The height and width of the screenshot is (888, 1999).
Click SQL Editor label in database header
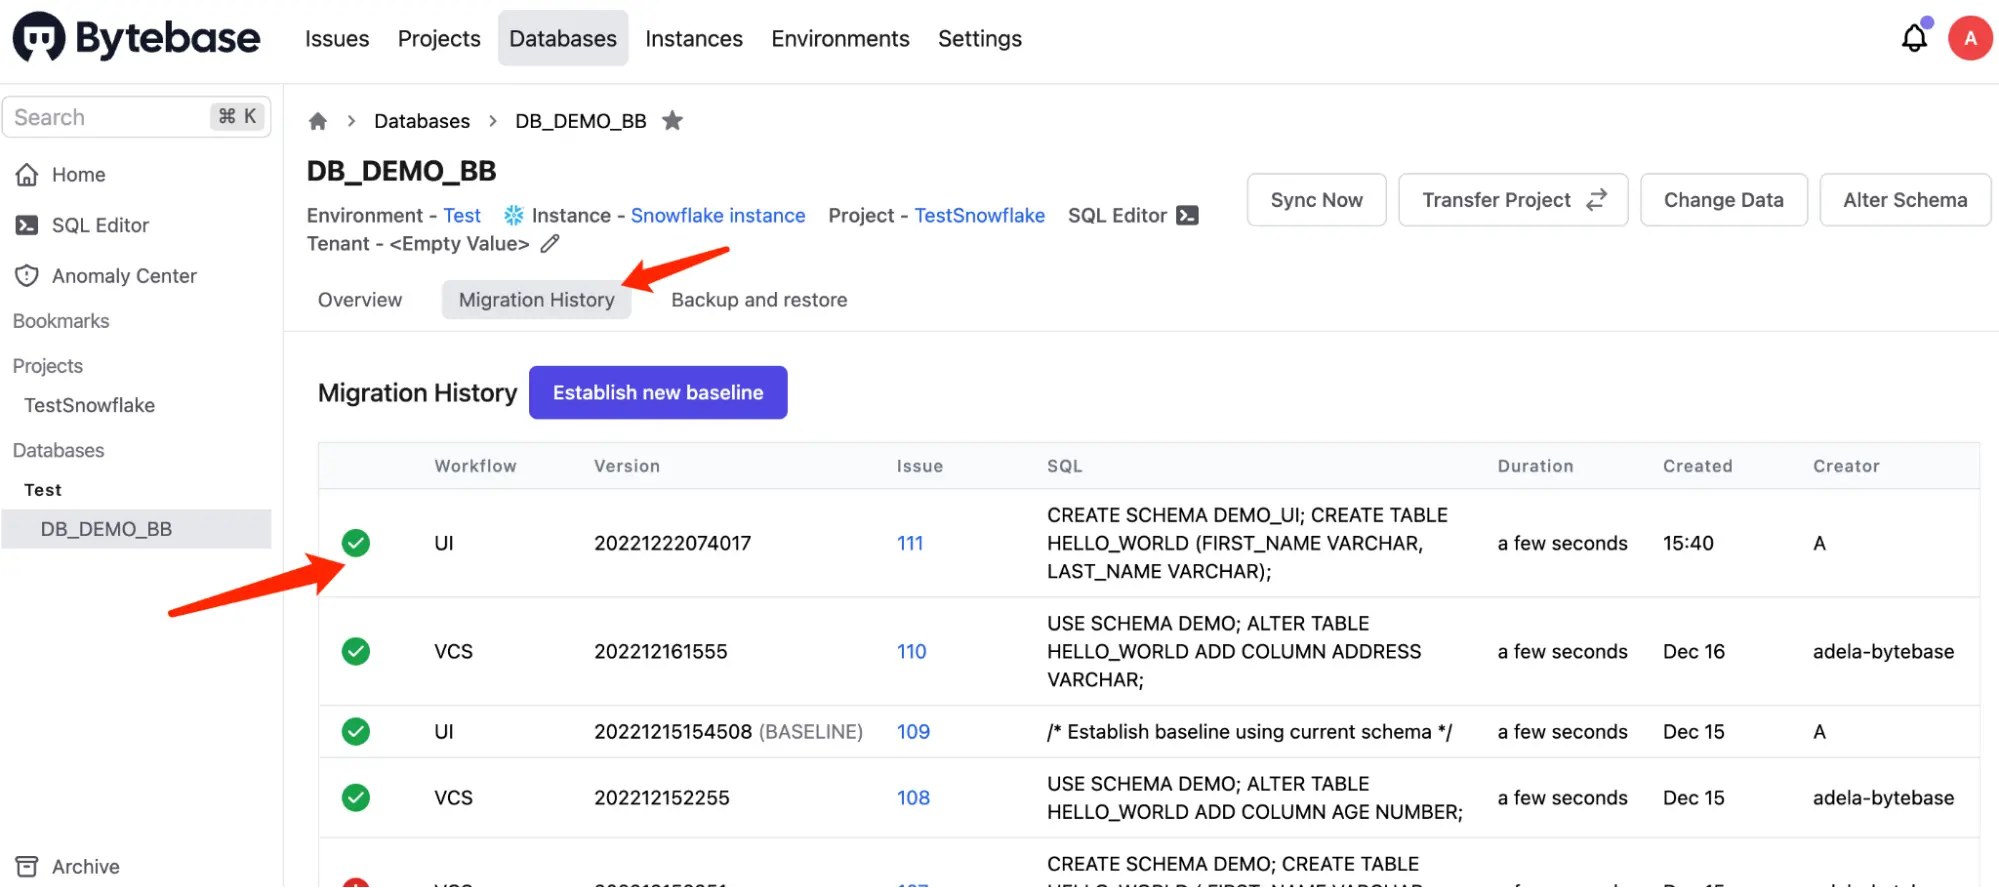[1117, 215]
